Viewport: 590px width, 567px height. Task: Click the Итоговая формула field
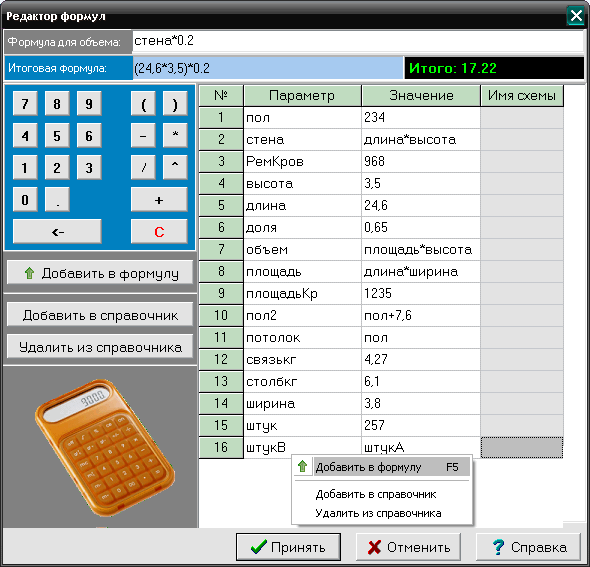[268, 68]
